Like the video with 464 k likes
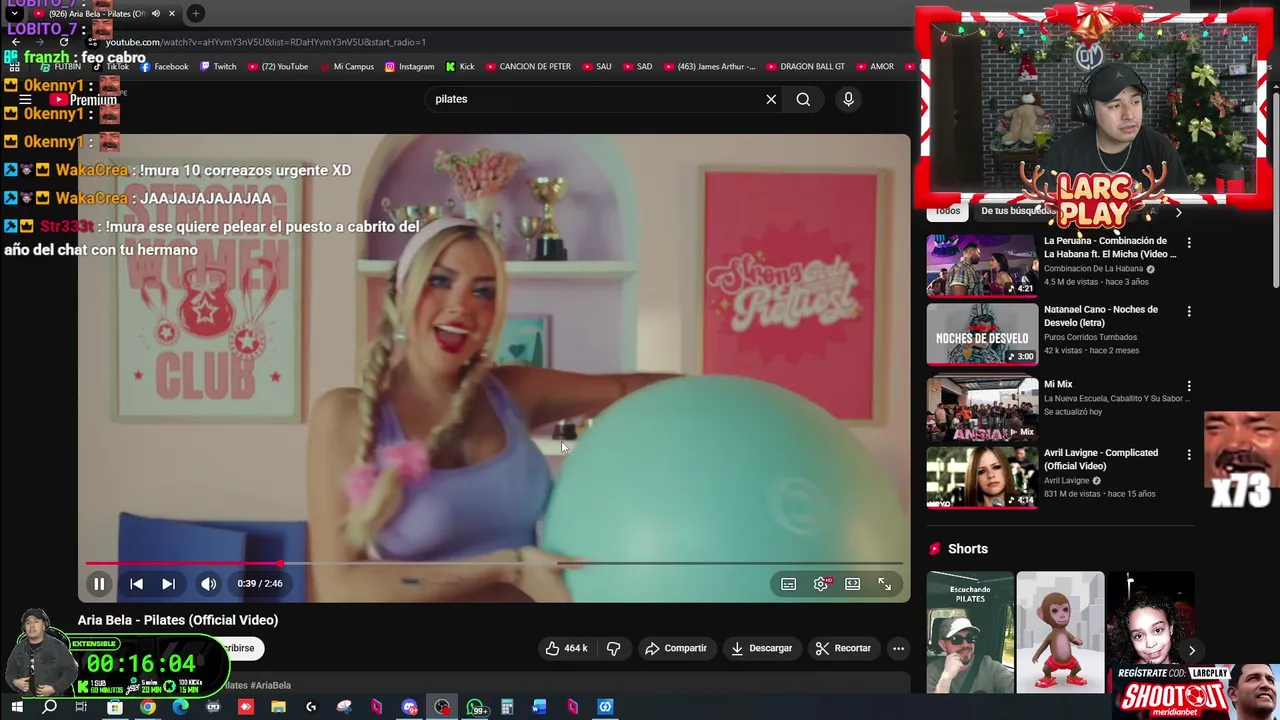 pyautogui.click(x=565, y=648)
